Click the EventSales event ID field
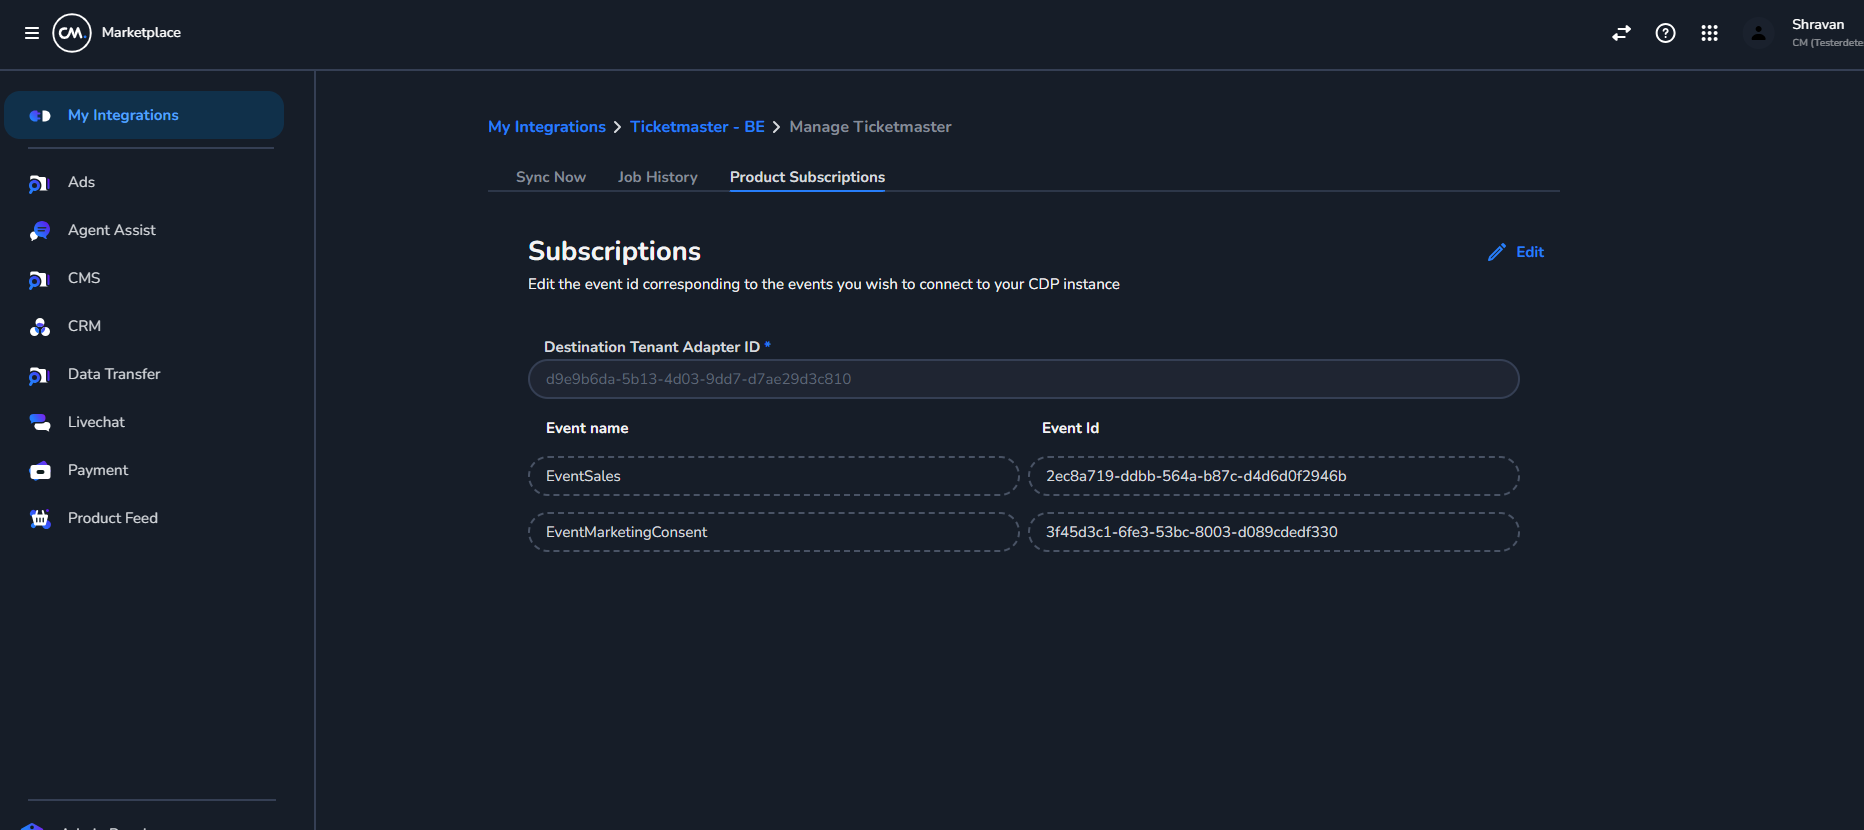1864x830 pixels. [1274, 476]
